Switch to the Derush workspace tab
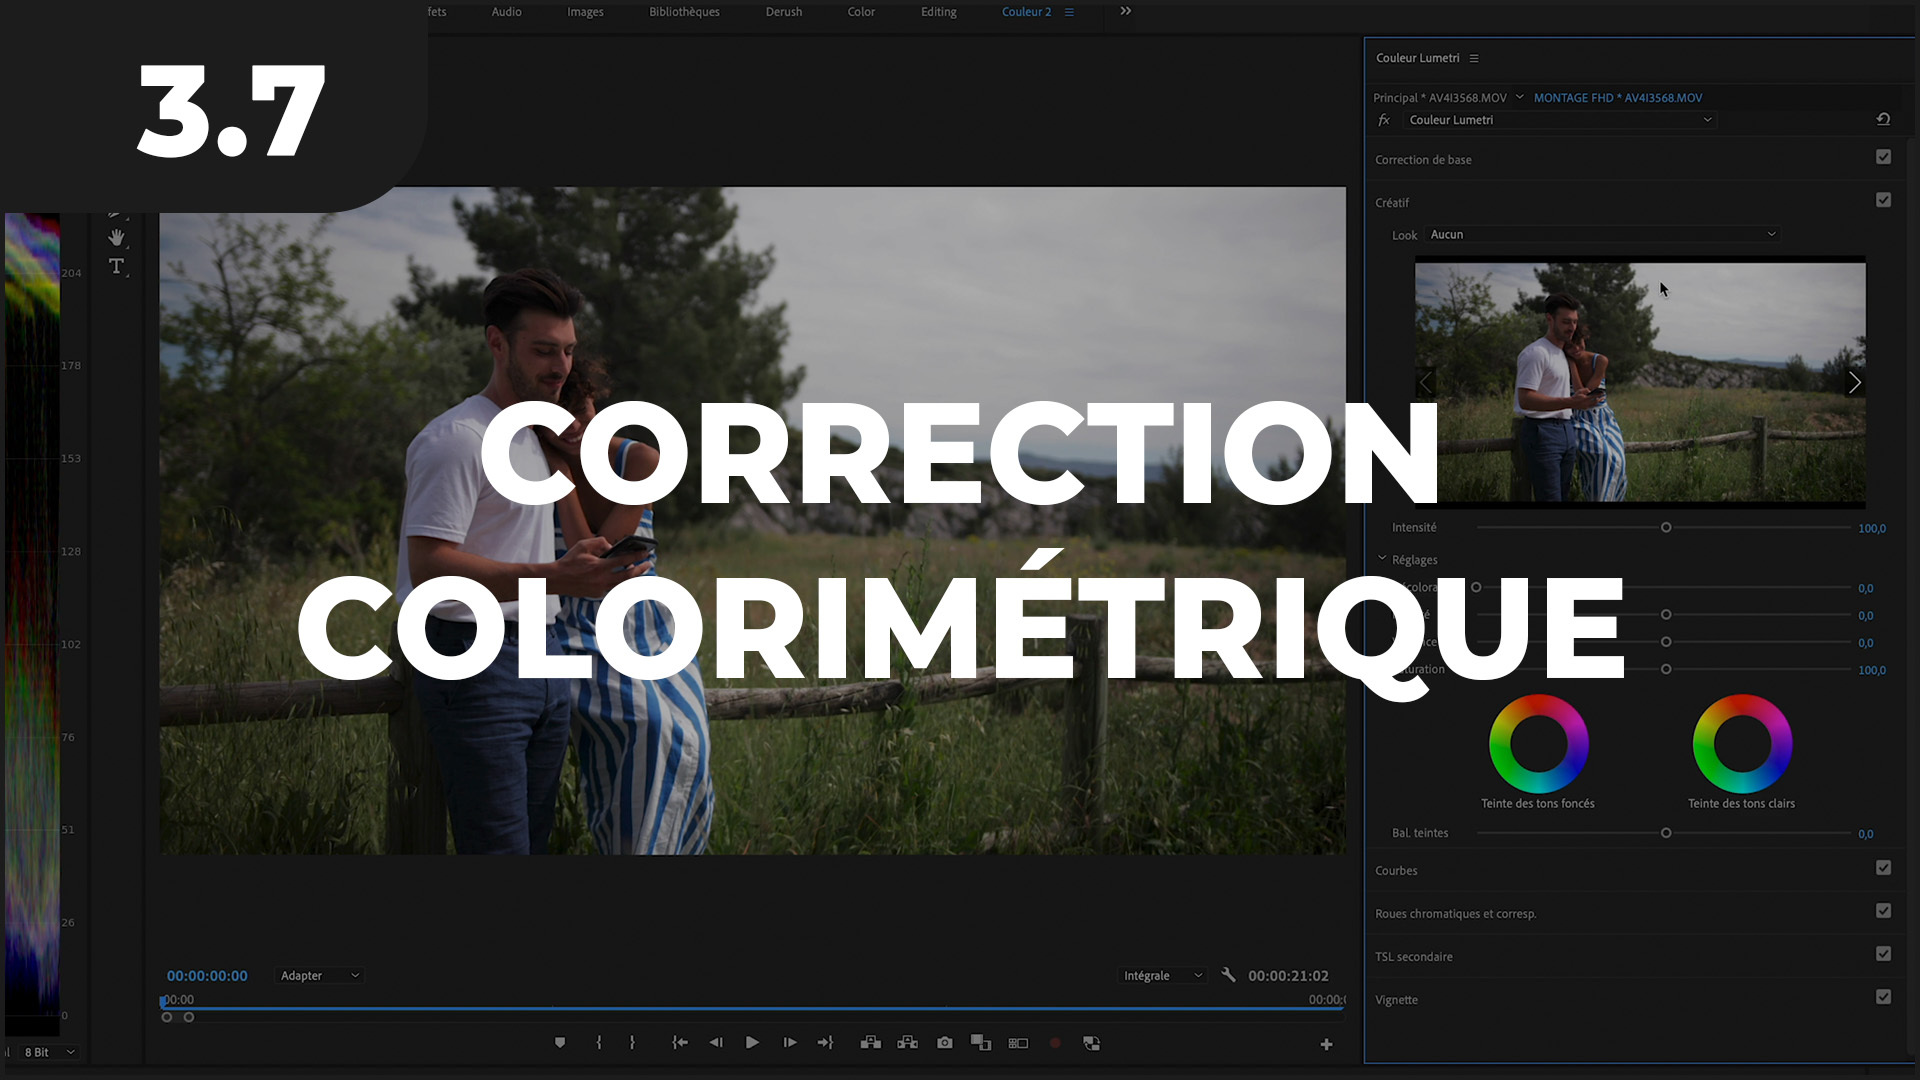The height and width of the screenshot is (1080, 1920). click(x=784, y=12)
